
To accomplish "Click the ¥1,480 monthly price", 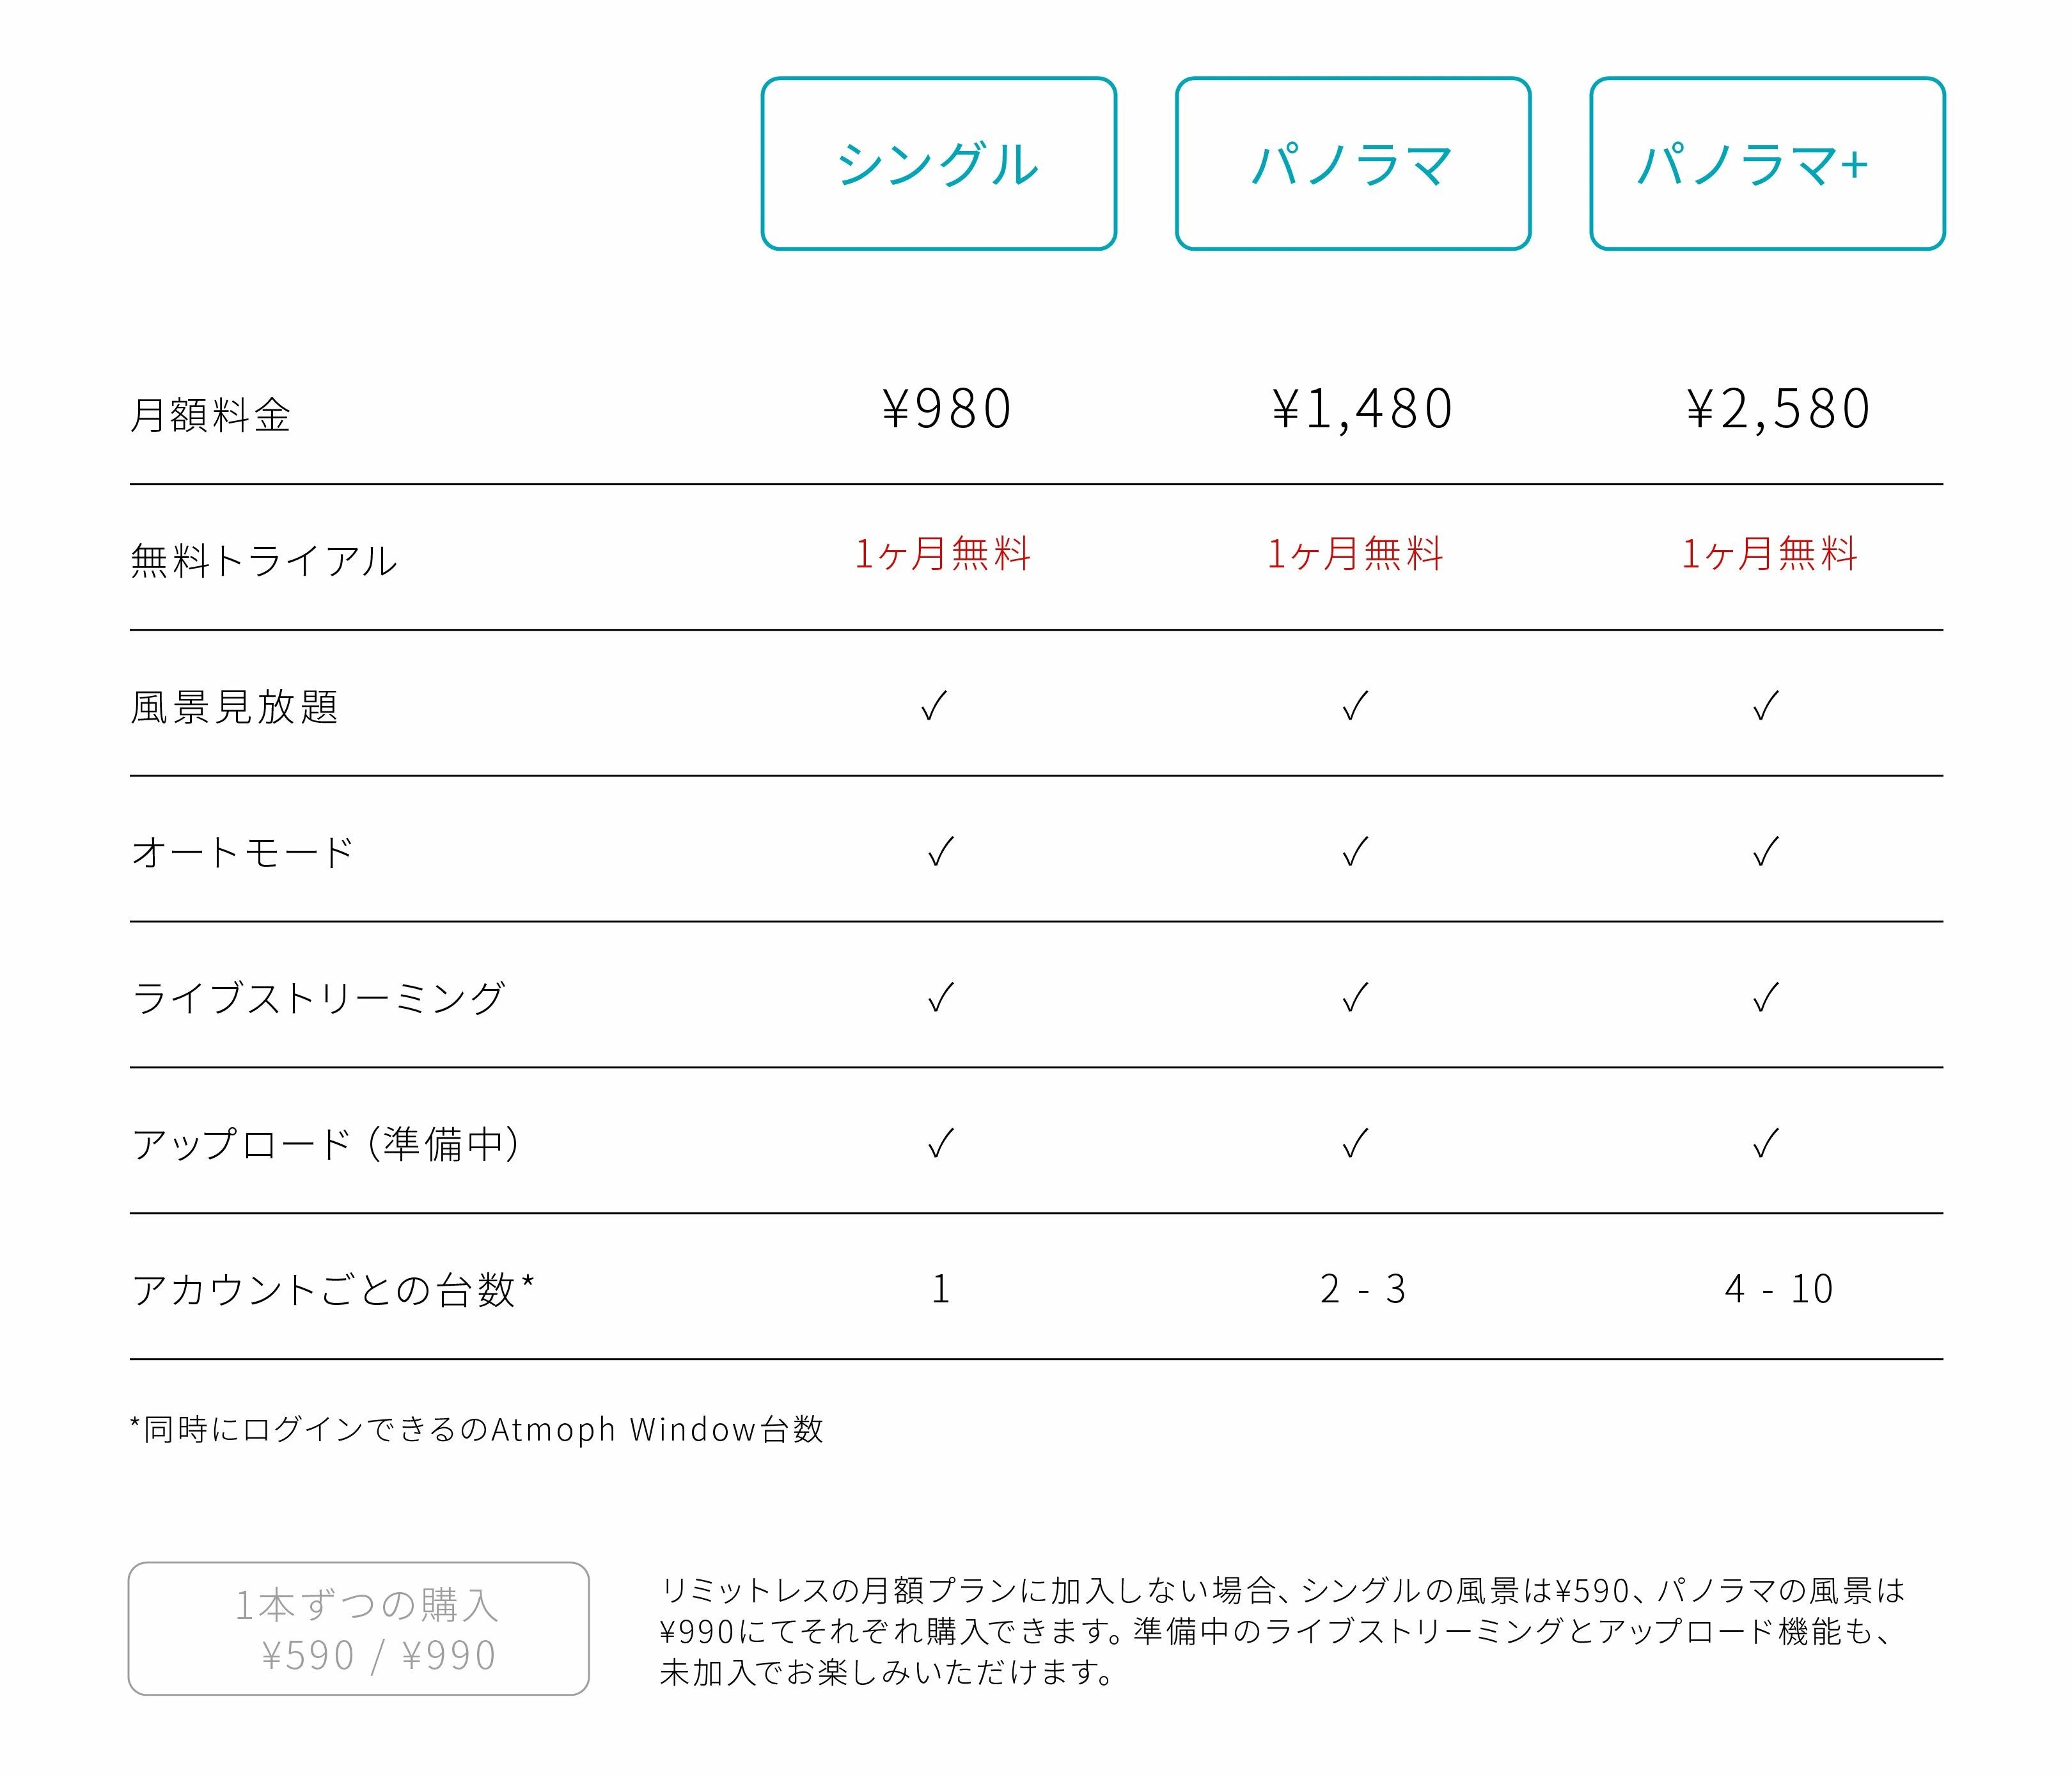I will click(x=1362, y=409).
